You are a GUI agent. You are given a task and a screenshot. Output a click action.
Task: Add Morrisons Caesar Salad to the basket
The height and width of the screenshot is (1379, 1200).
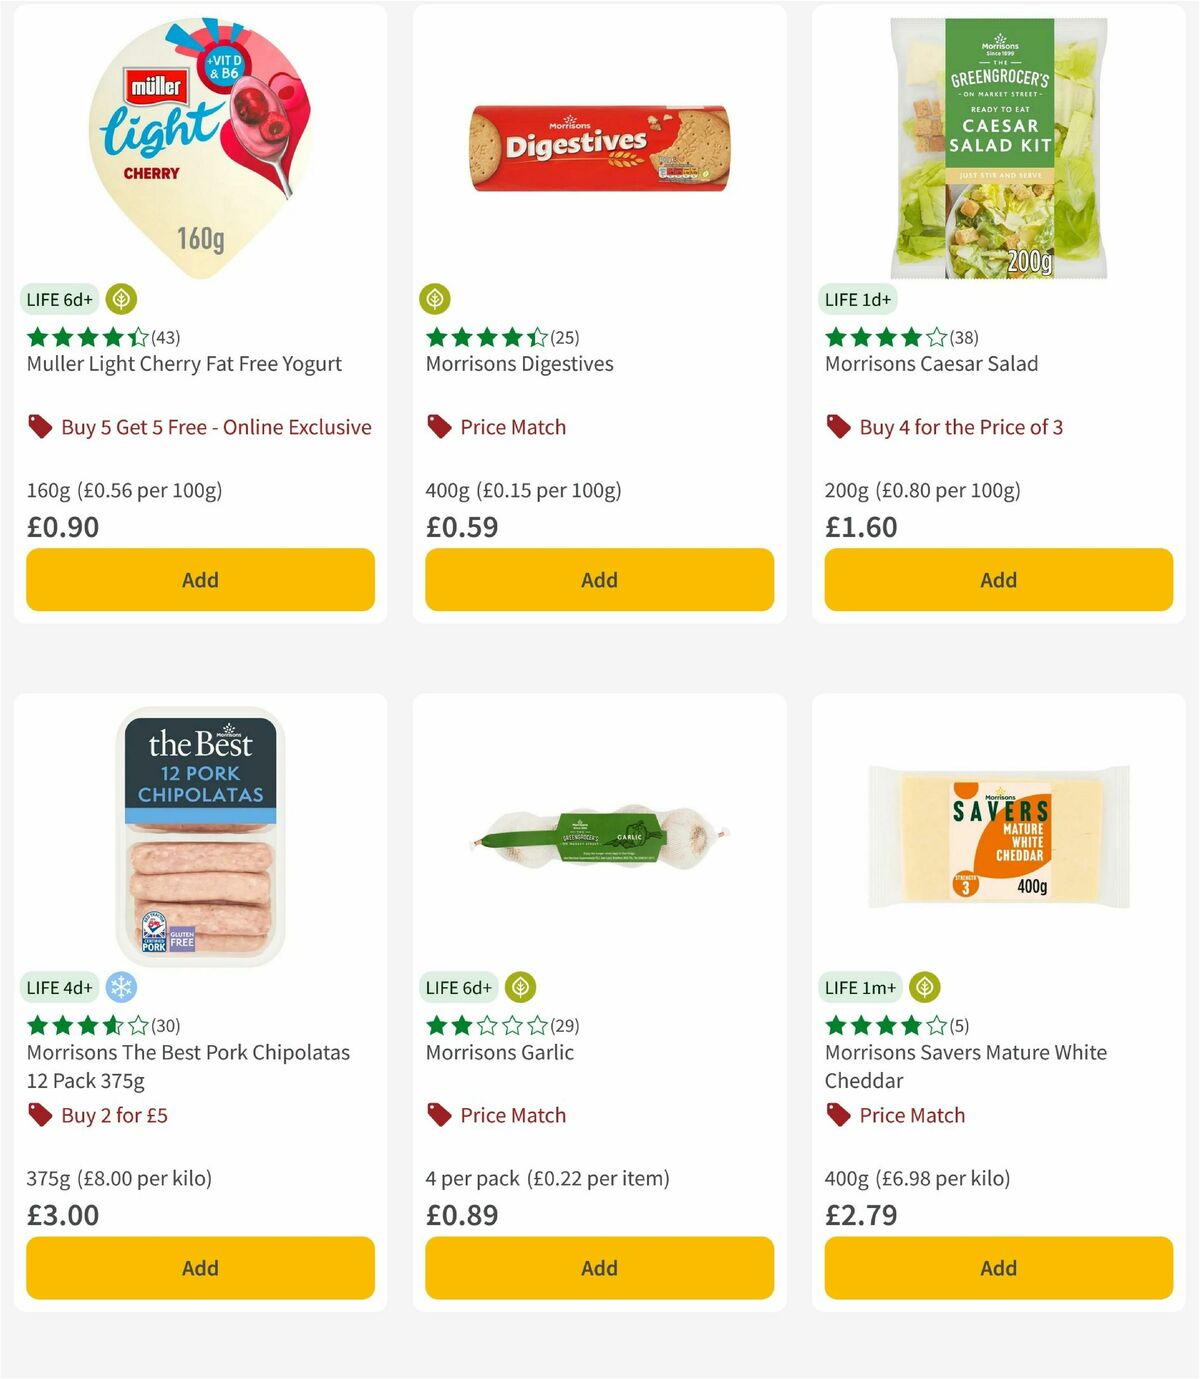click(997, 579)
